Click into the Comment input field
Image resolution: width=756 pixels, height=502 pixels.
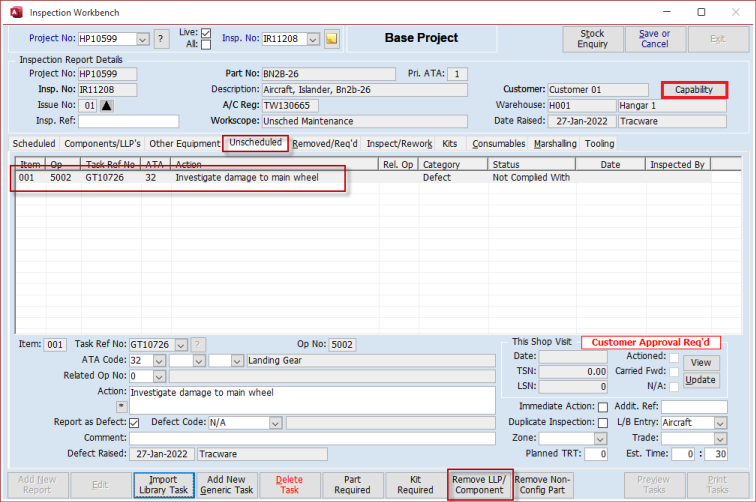point(311,438)
